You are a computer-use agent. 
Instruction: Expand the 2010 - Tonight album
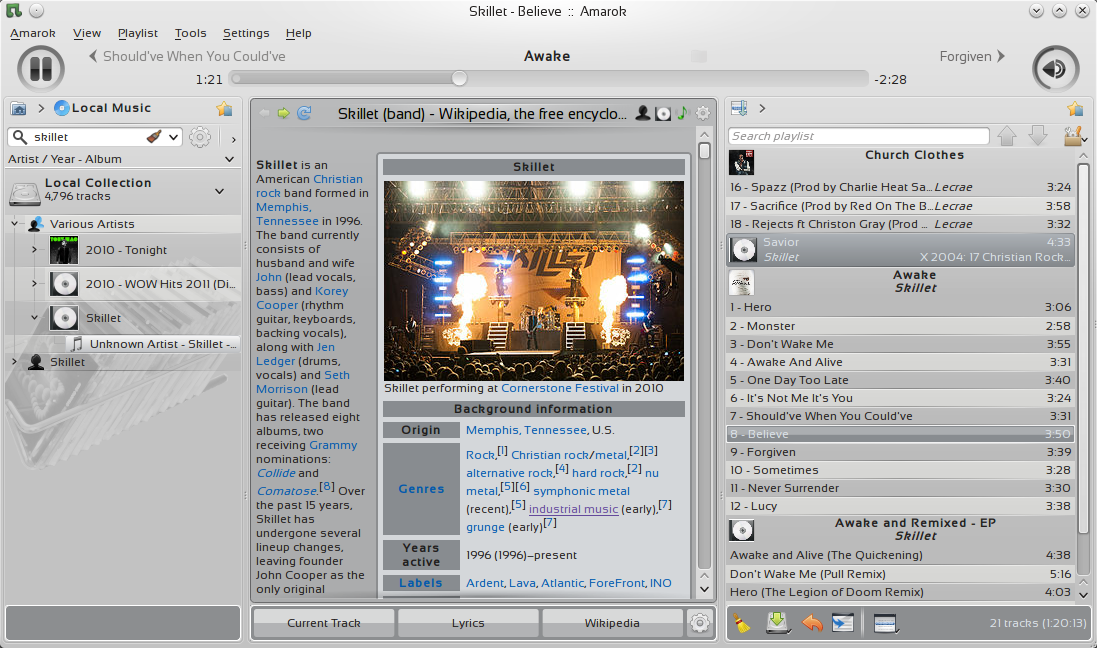click(x=34, y=249)
